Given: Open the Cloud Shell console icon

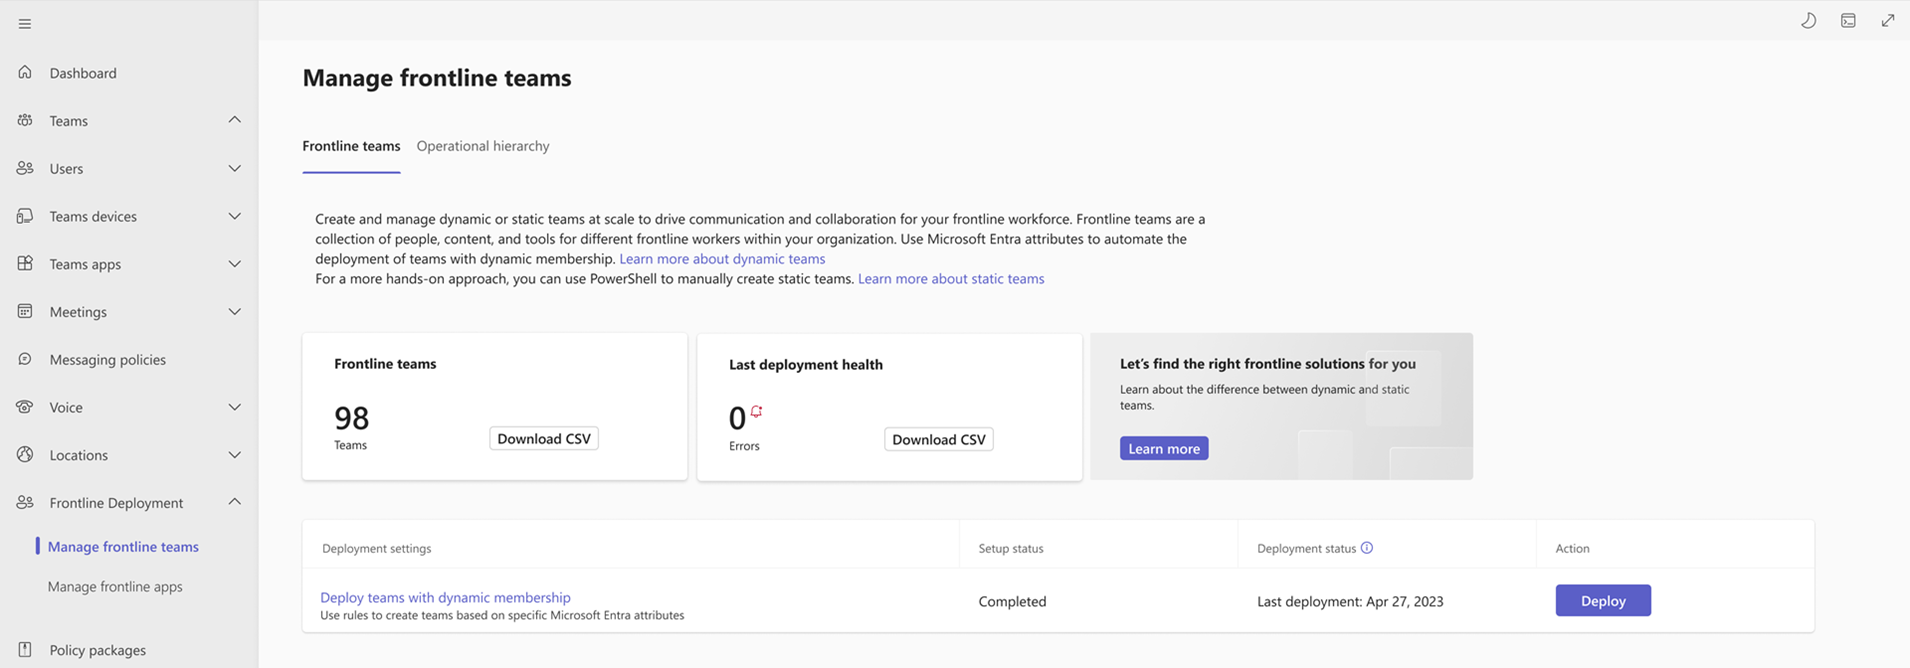Looking at the screenshot, I should pyautogui.click(x=1848, y=20).
